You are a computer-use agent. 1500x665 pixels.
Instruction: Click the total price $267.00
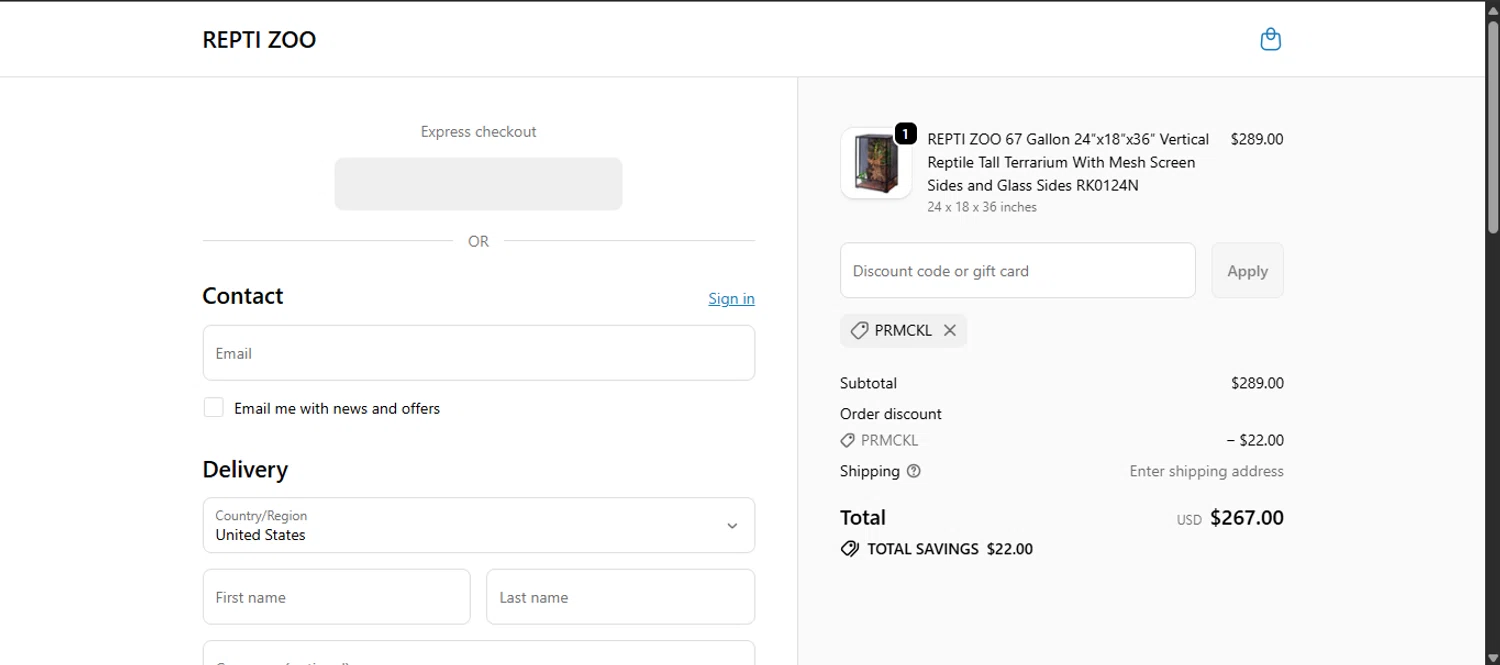pos(1246,518)
